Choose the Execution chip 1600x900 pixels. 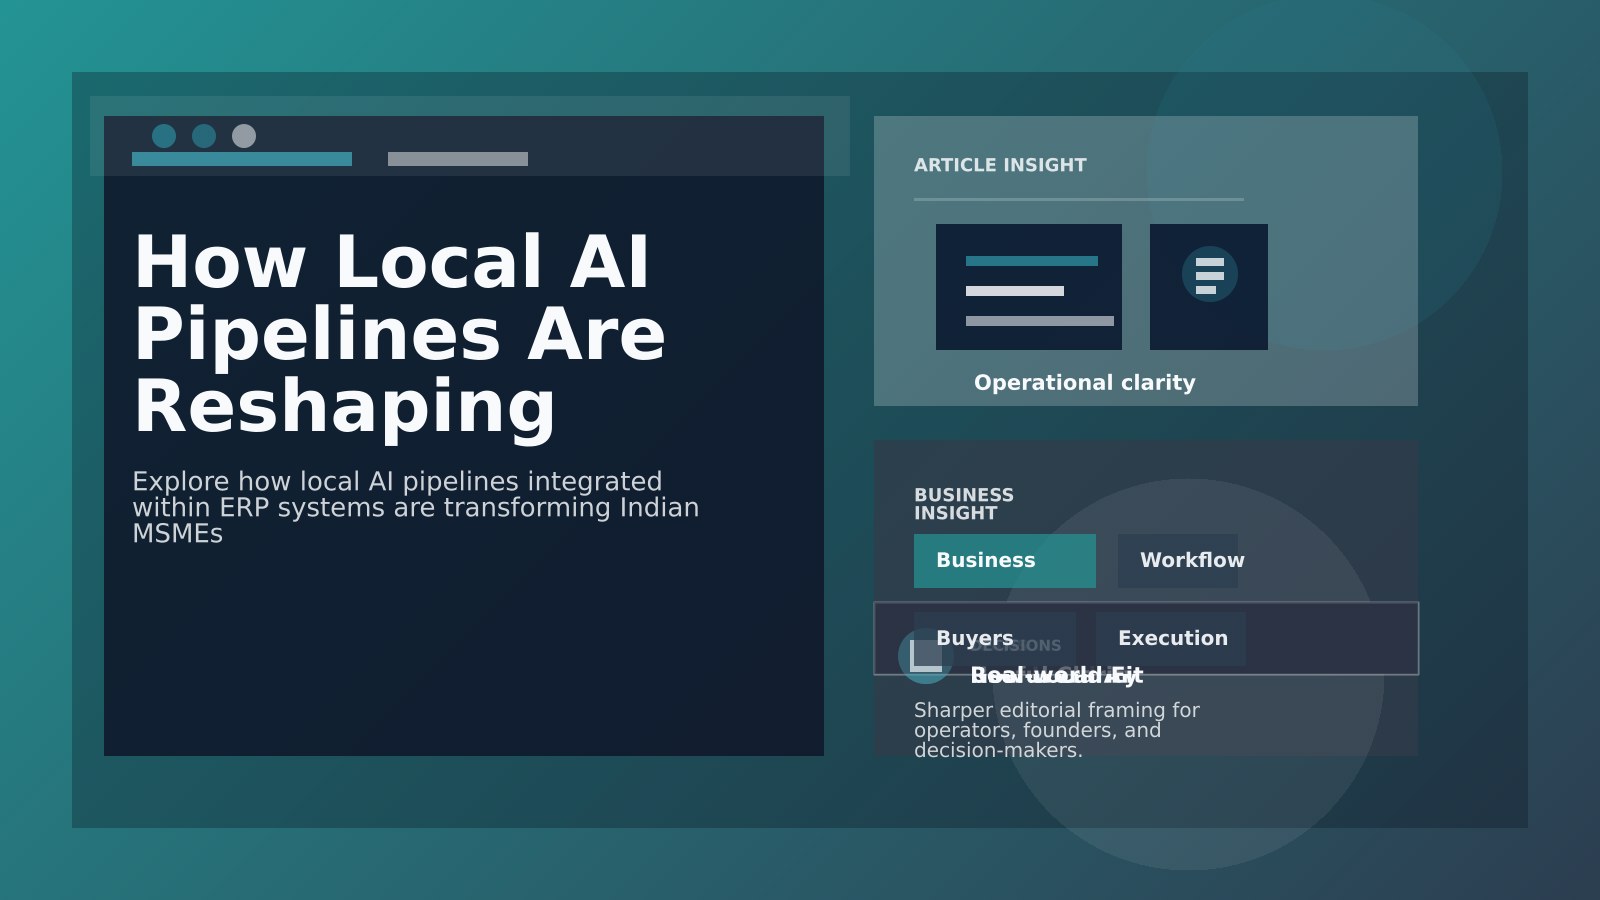click(1171, 639)
